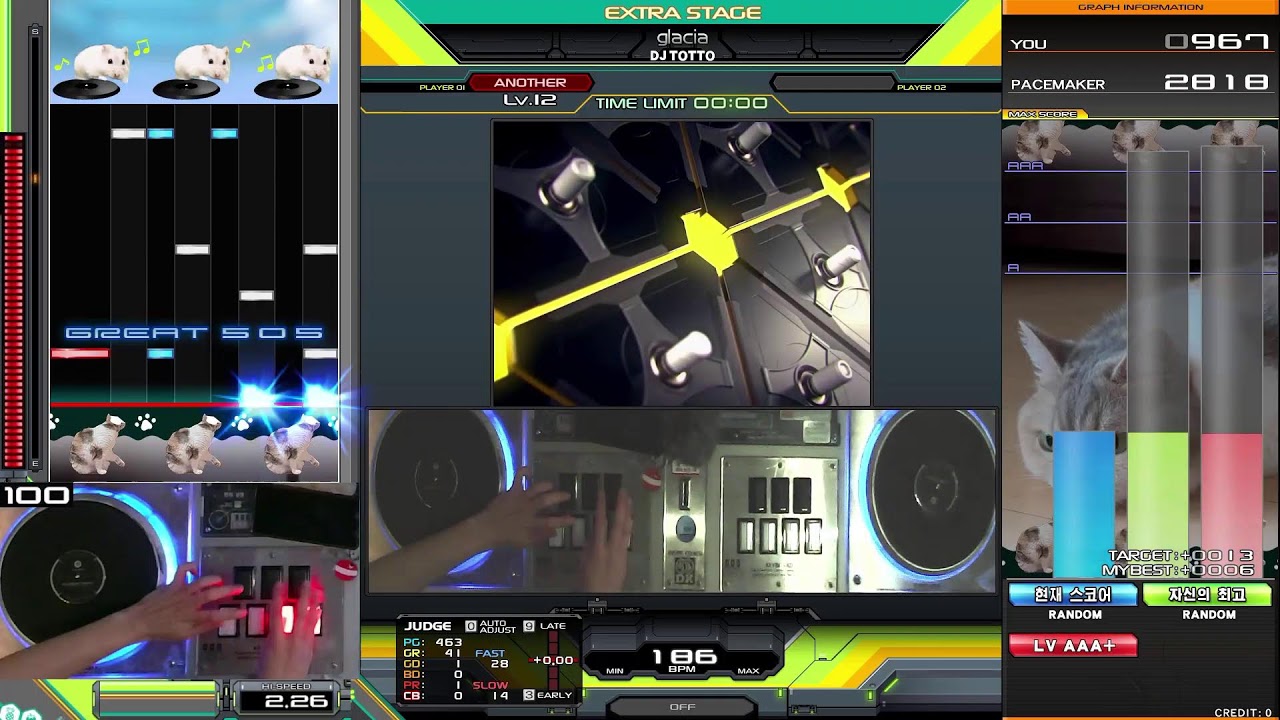Click the leftmost hamster on turntable icon
Image resolution: width=1280 pixels, height=720 pixels.
(x=91, y=70)
